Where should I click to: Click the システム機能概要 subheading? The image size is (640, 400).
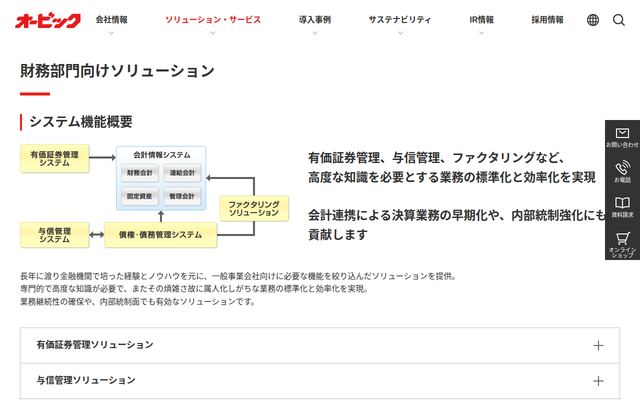point(81,122)
